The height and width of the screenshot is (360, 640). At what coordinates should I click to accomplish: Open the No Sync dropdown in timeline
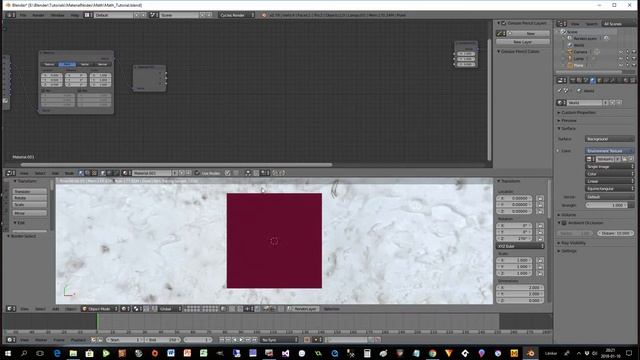(280, 340)
